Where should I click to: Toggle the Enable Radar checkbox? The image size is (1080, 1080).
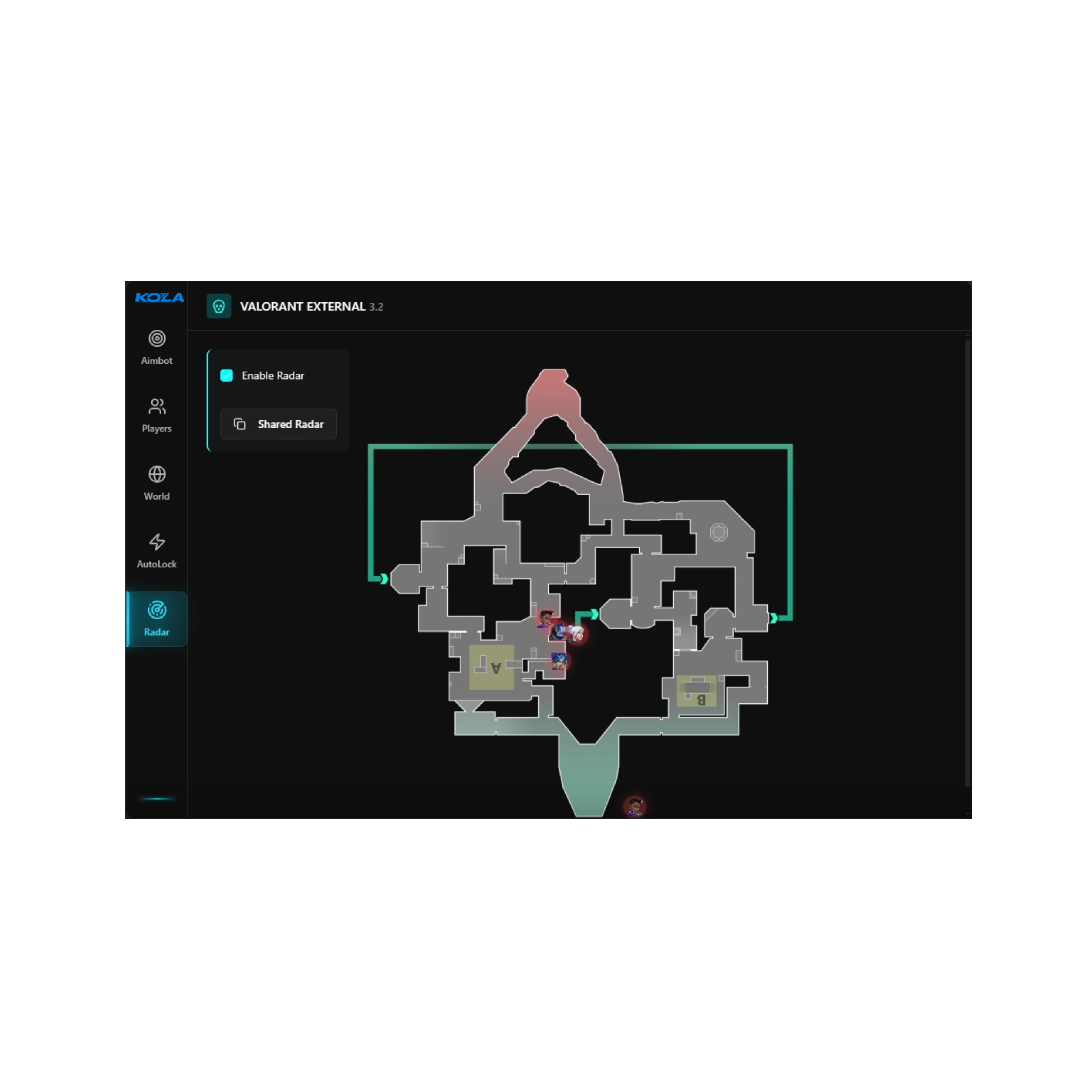pos(227,376)
